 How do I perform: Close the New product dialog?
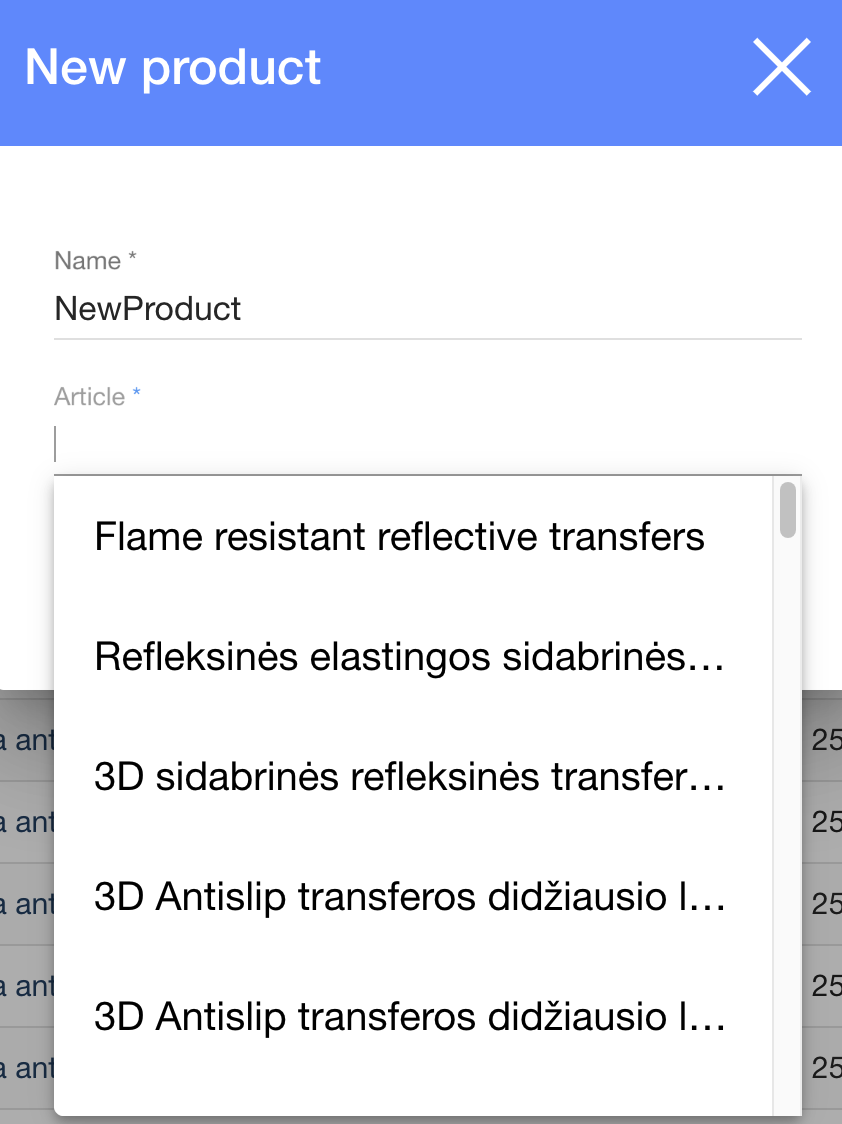[x=781, y=68]
